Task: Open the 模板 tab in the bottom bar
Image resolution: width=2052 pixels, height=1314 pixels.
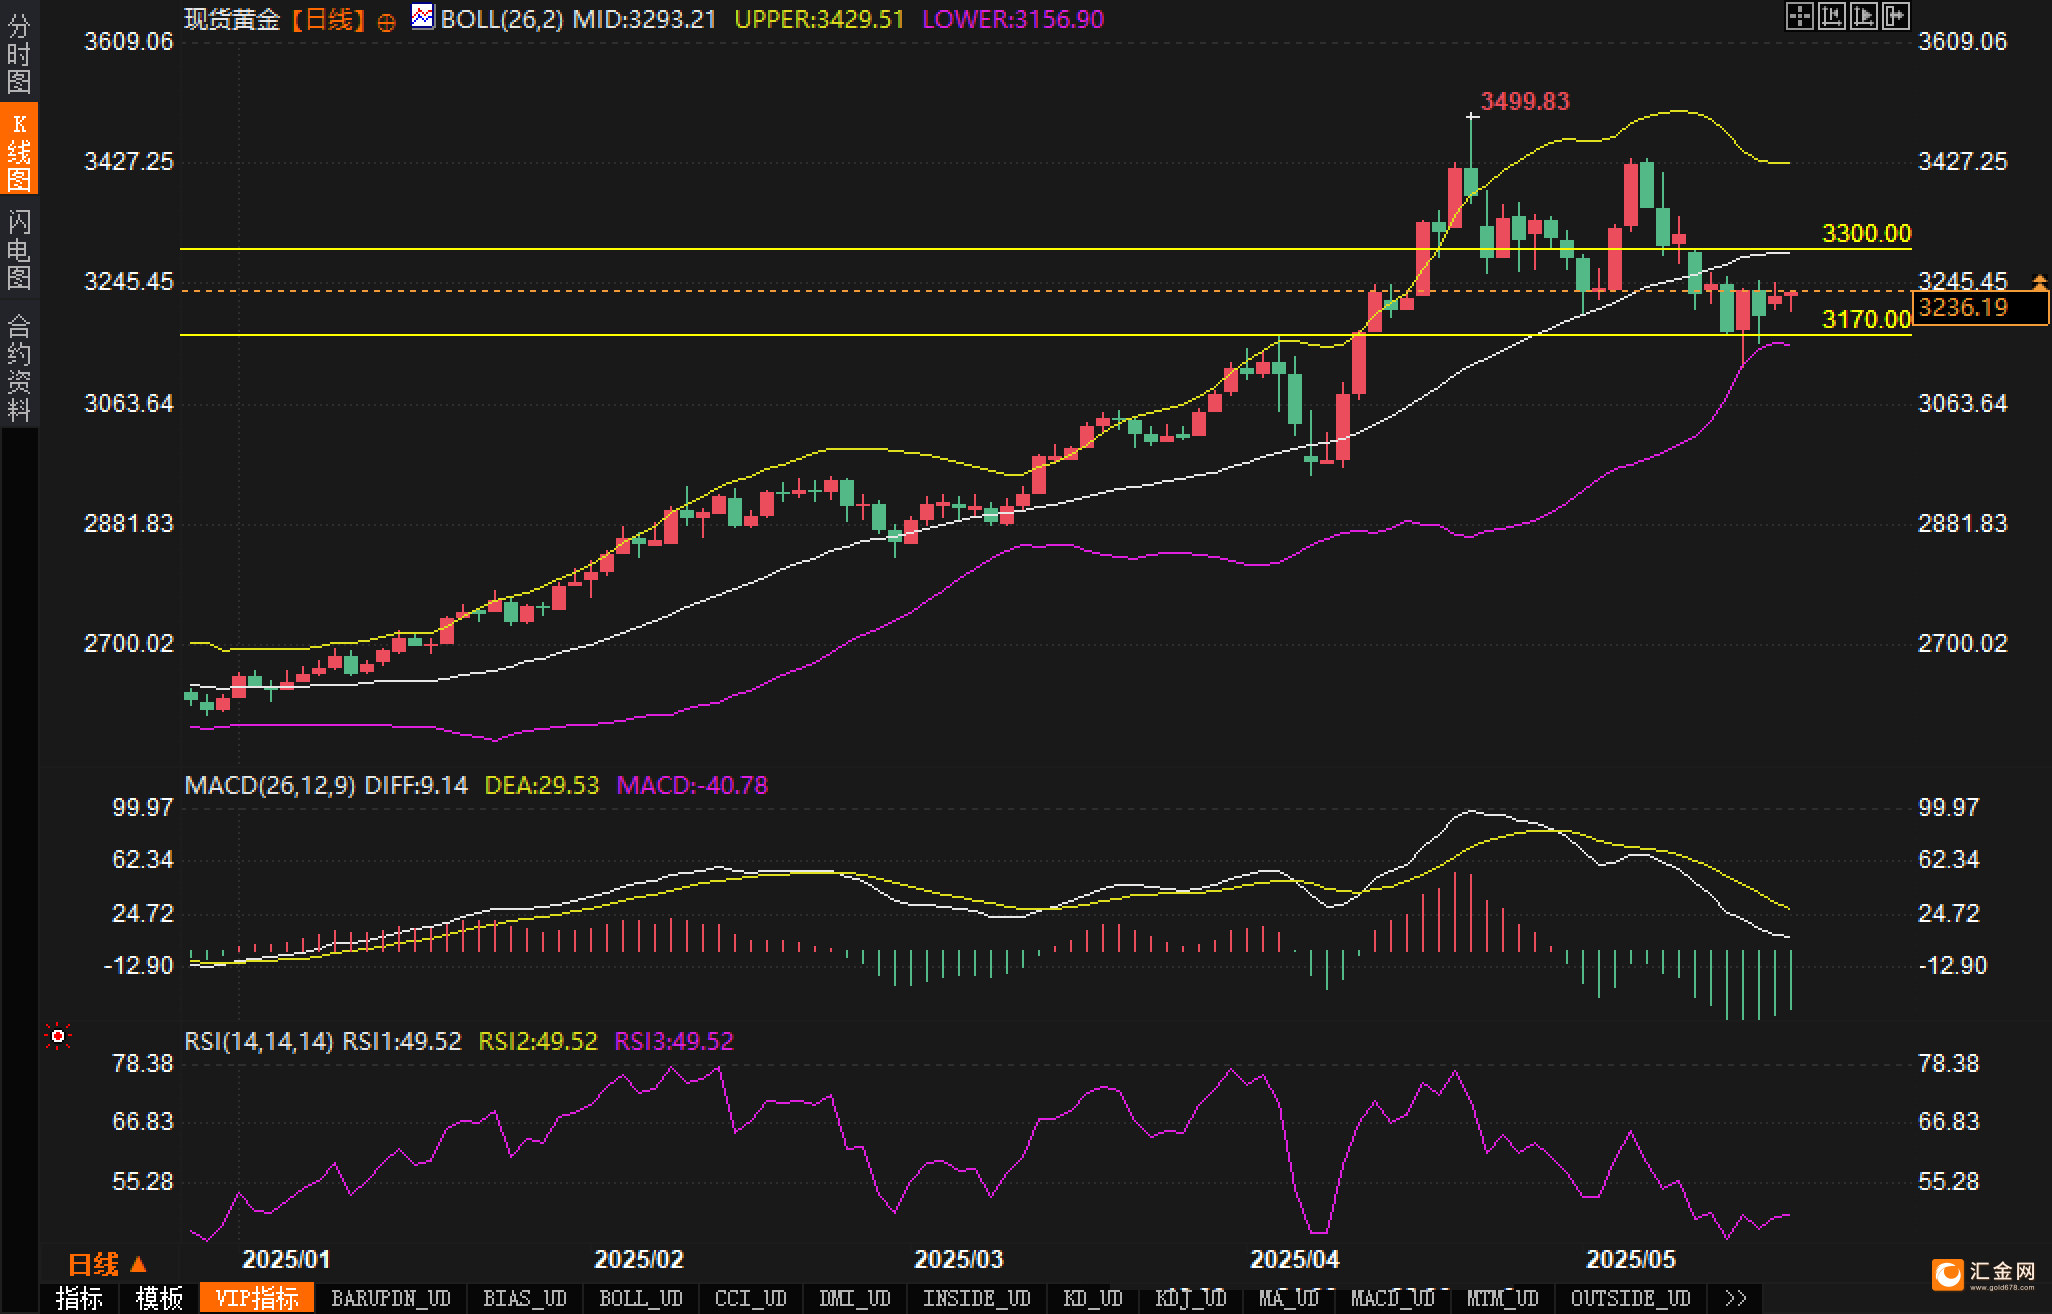Action: coord(159,1298)
